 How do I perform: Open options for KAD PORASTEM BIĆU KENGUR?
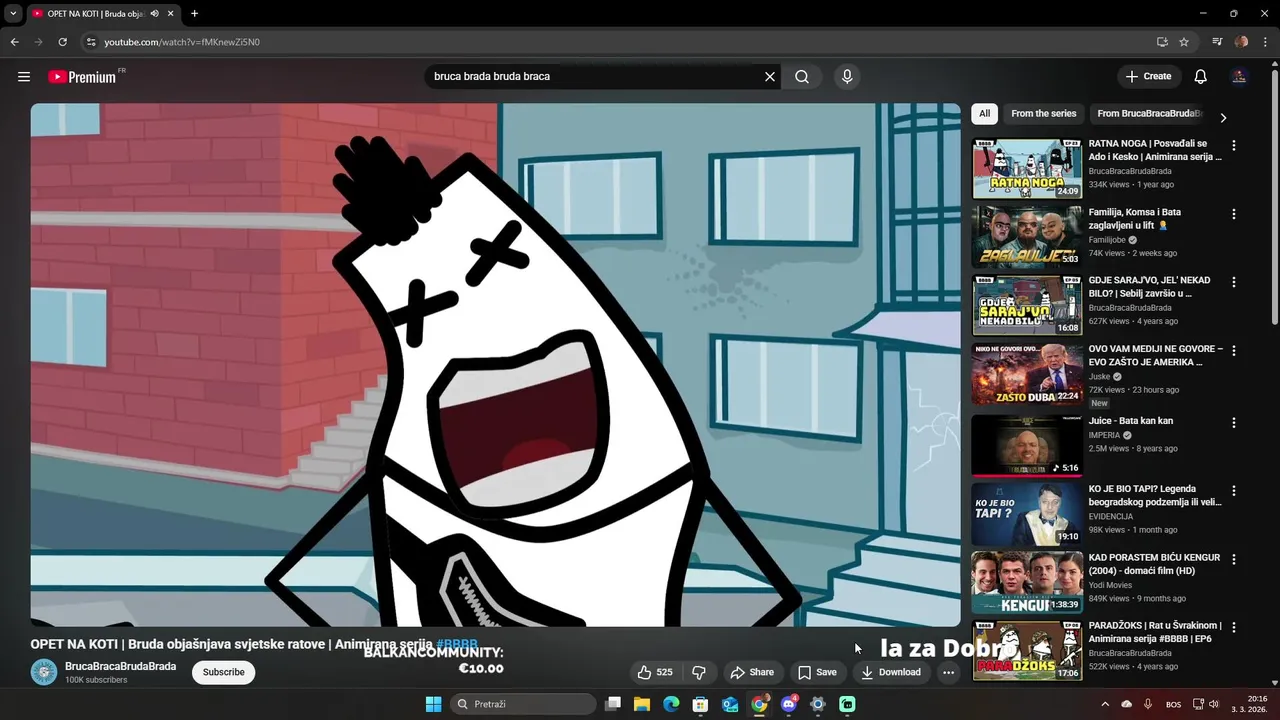[x=1233, y=559]
